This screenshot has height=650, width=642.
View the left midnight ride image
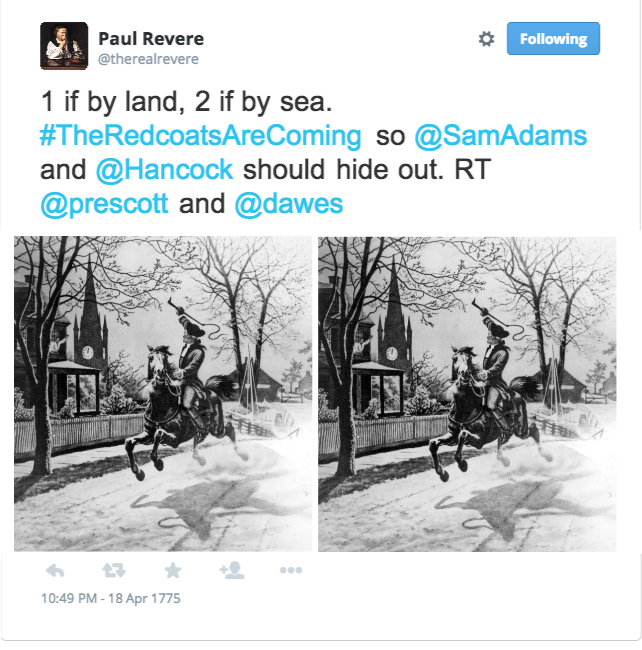coord(163,394)
